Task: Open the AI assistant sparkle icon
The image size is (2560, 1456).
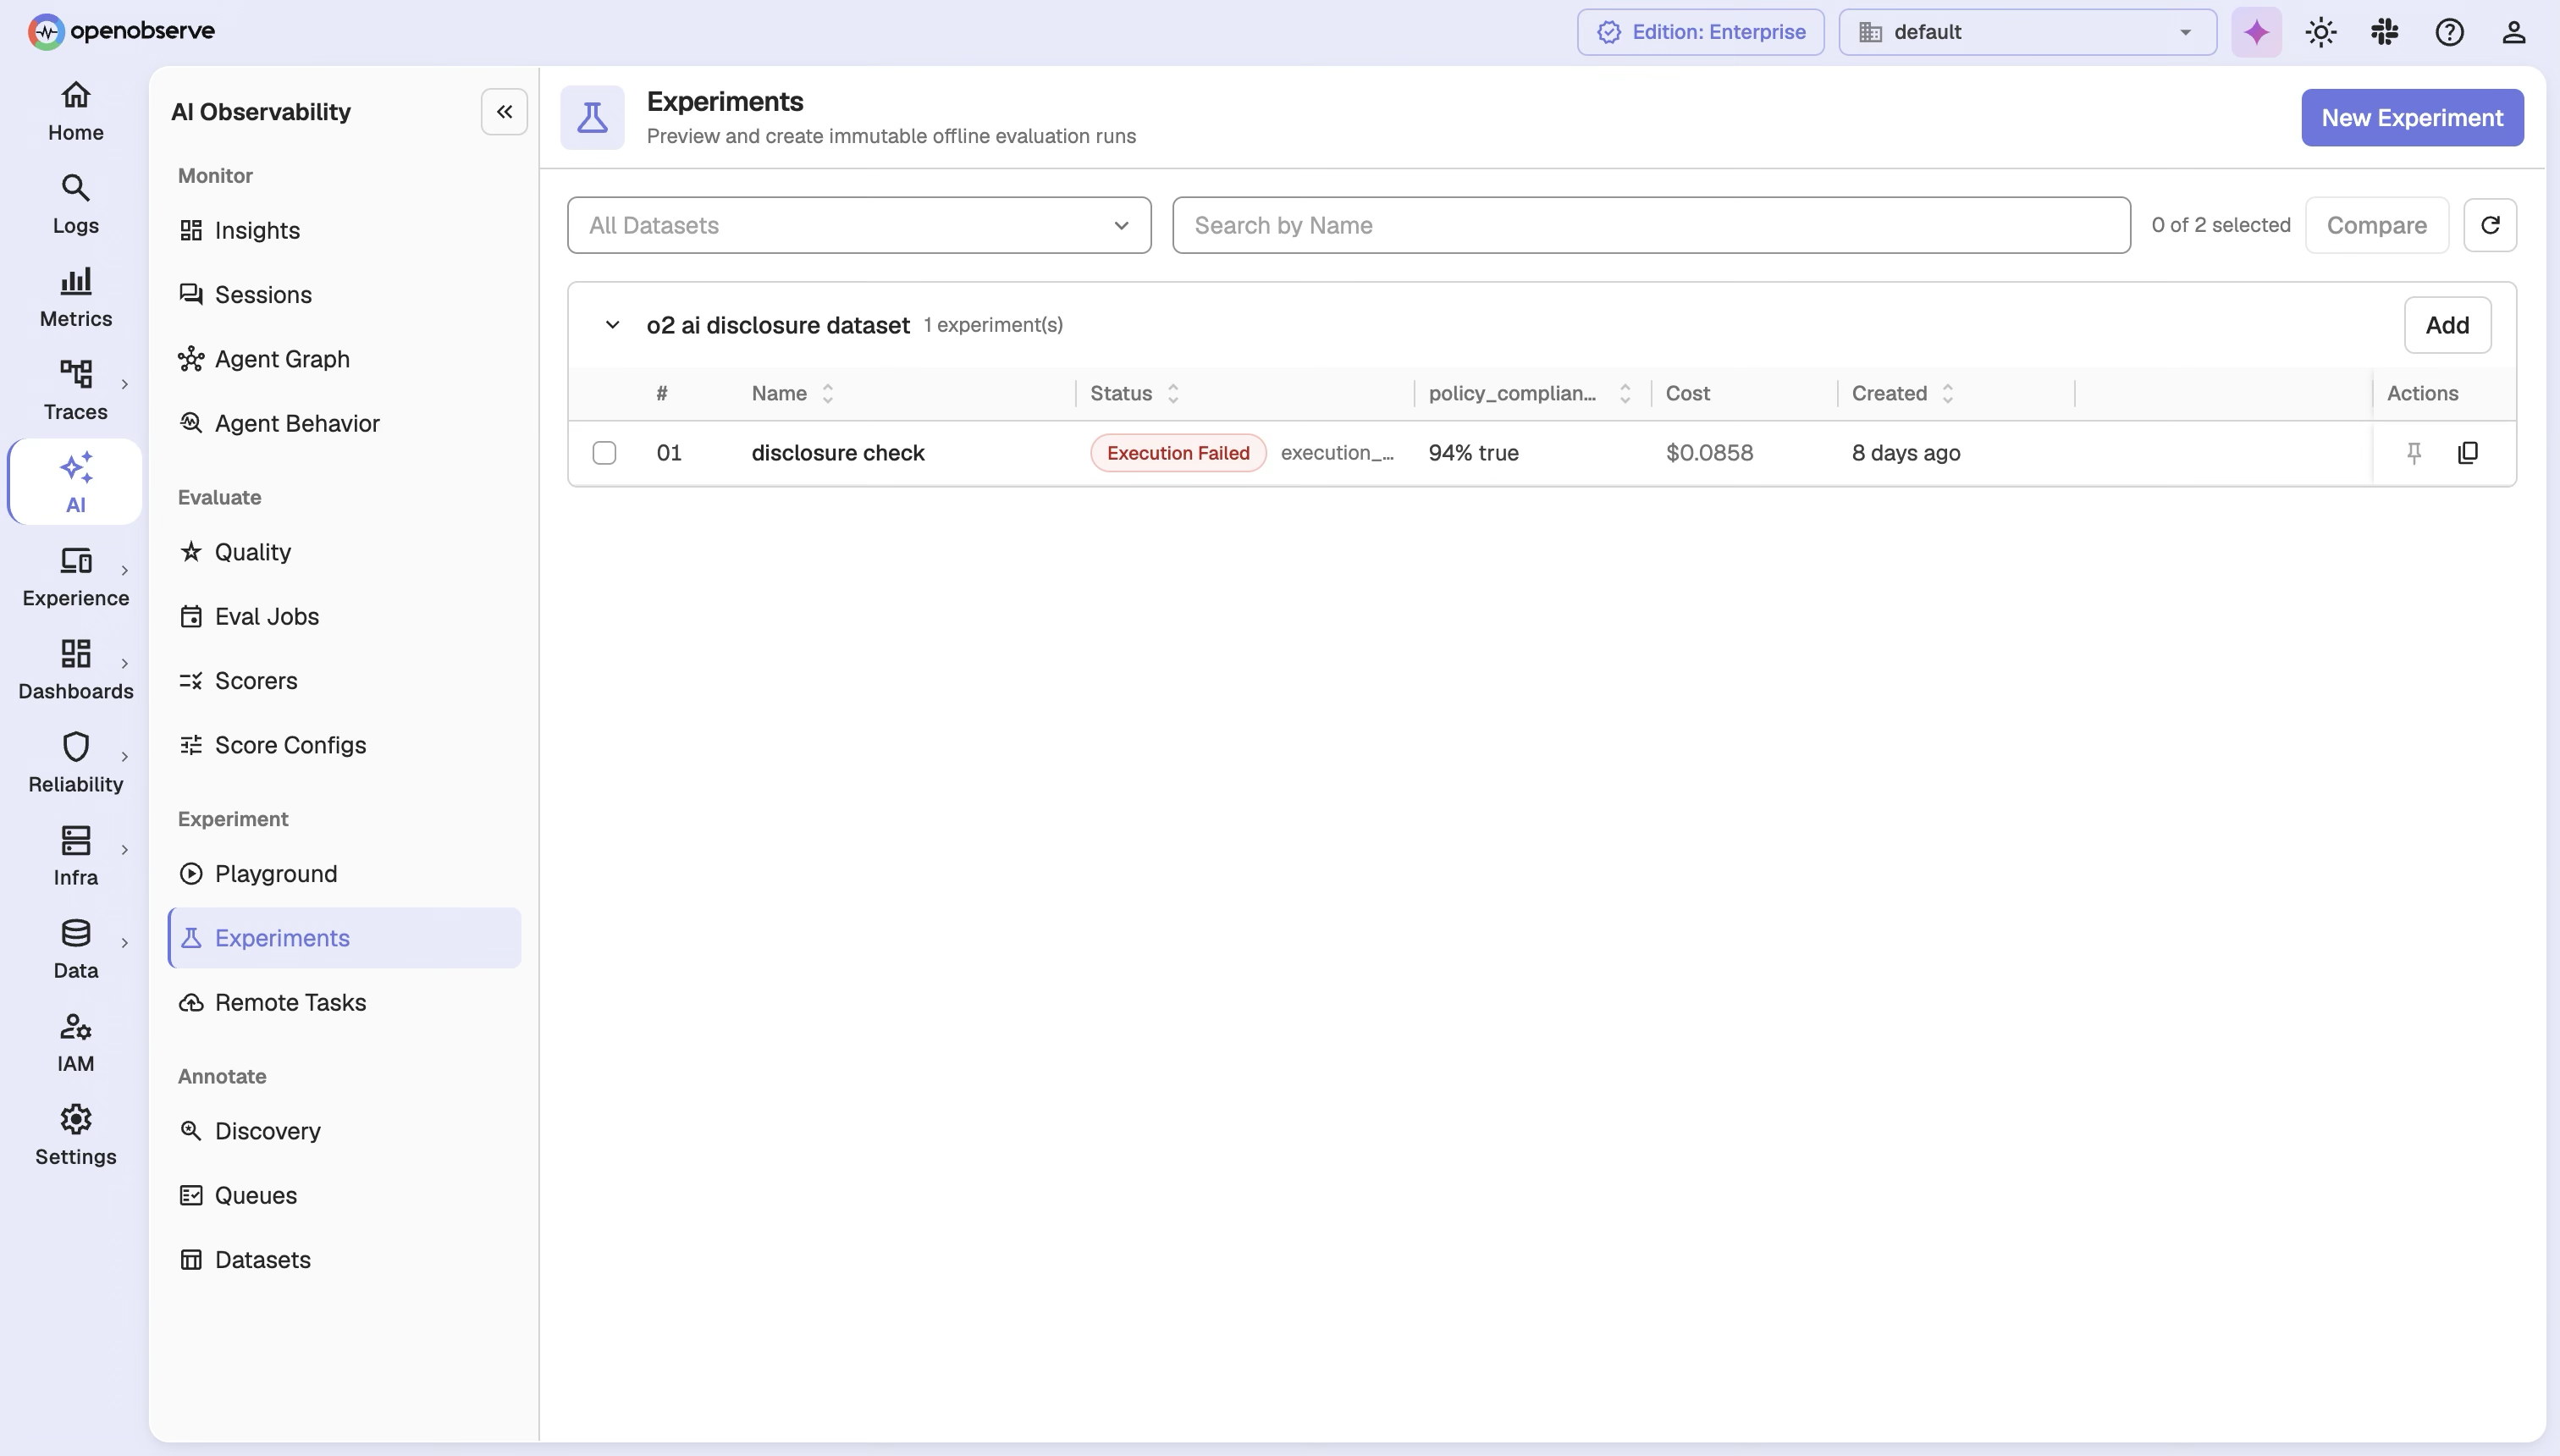Action: pyautogui.click(x=2256, y=32)
